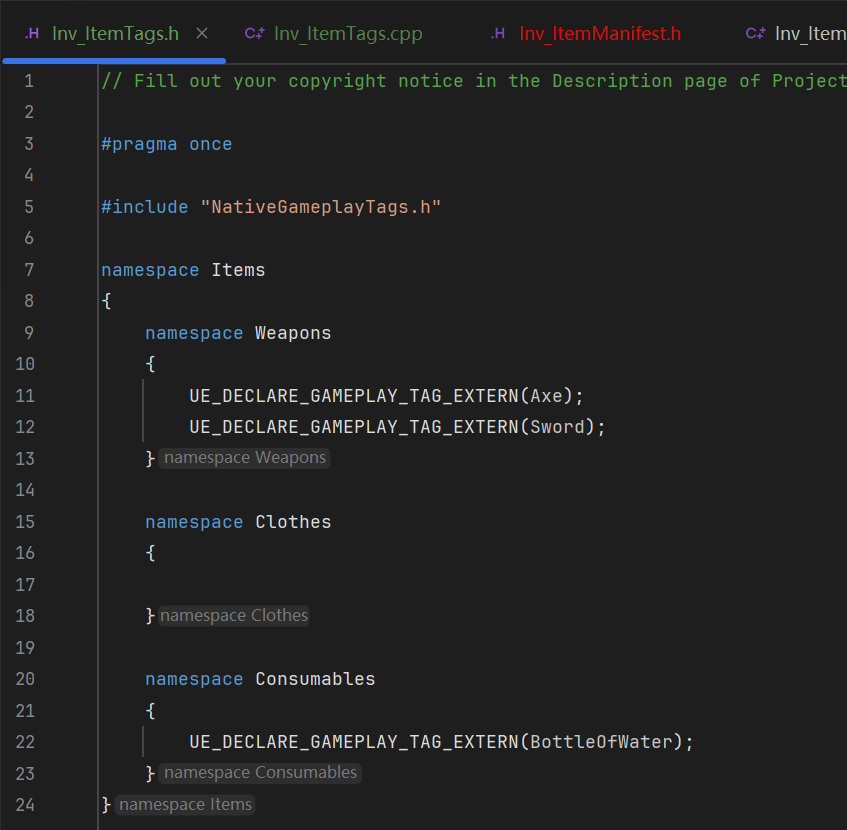The width and height of the screenshot is (847, 830).
Task: Click line number 11 in the gutter
Action: (x=25, y=396)
